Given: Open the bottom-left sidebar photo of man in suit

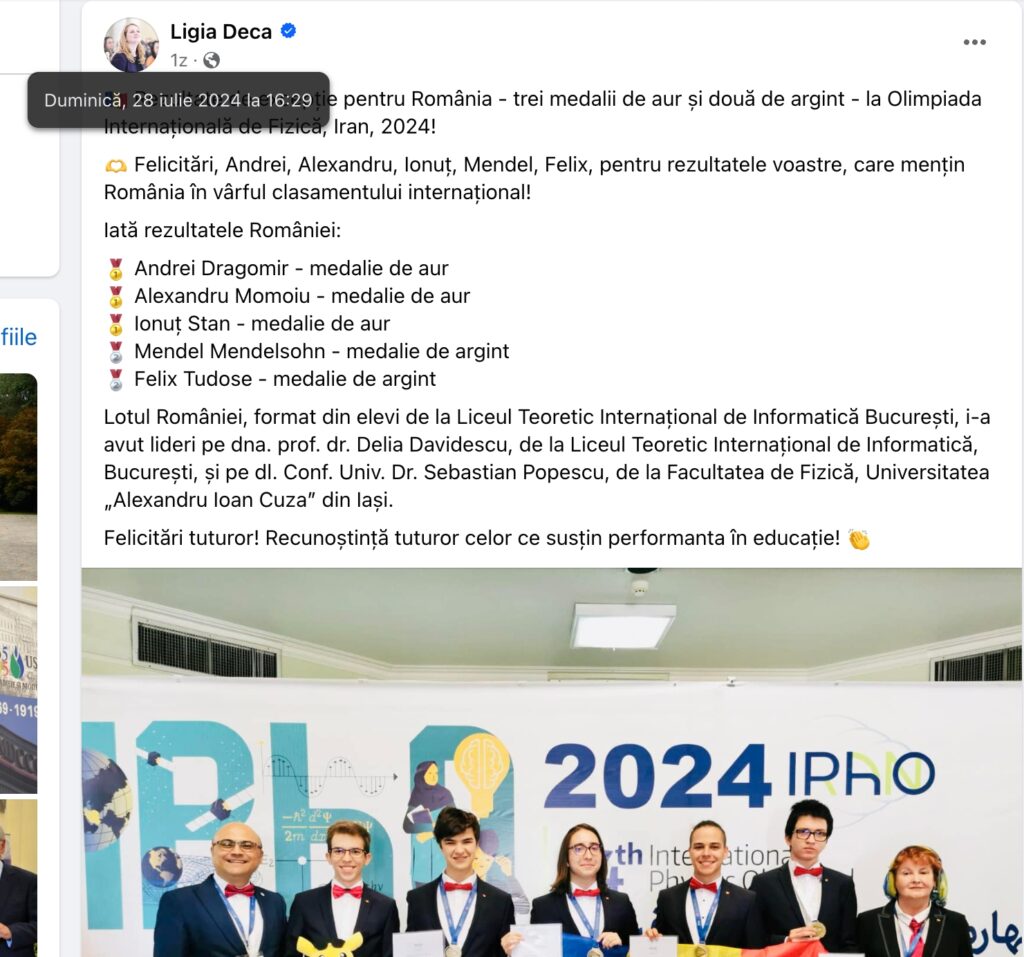Looking at the screenshot, I should pos(18,878).
